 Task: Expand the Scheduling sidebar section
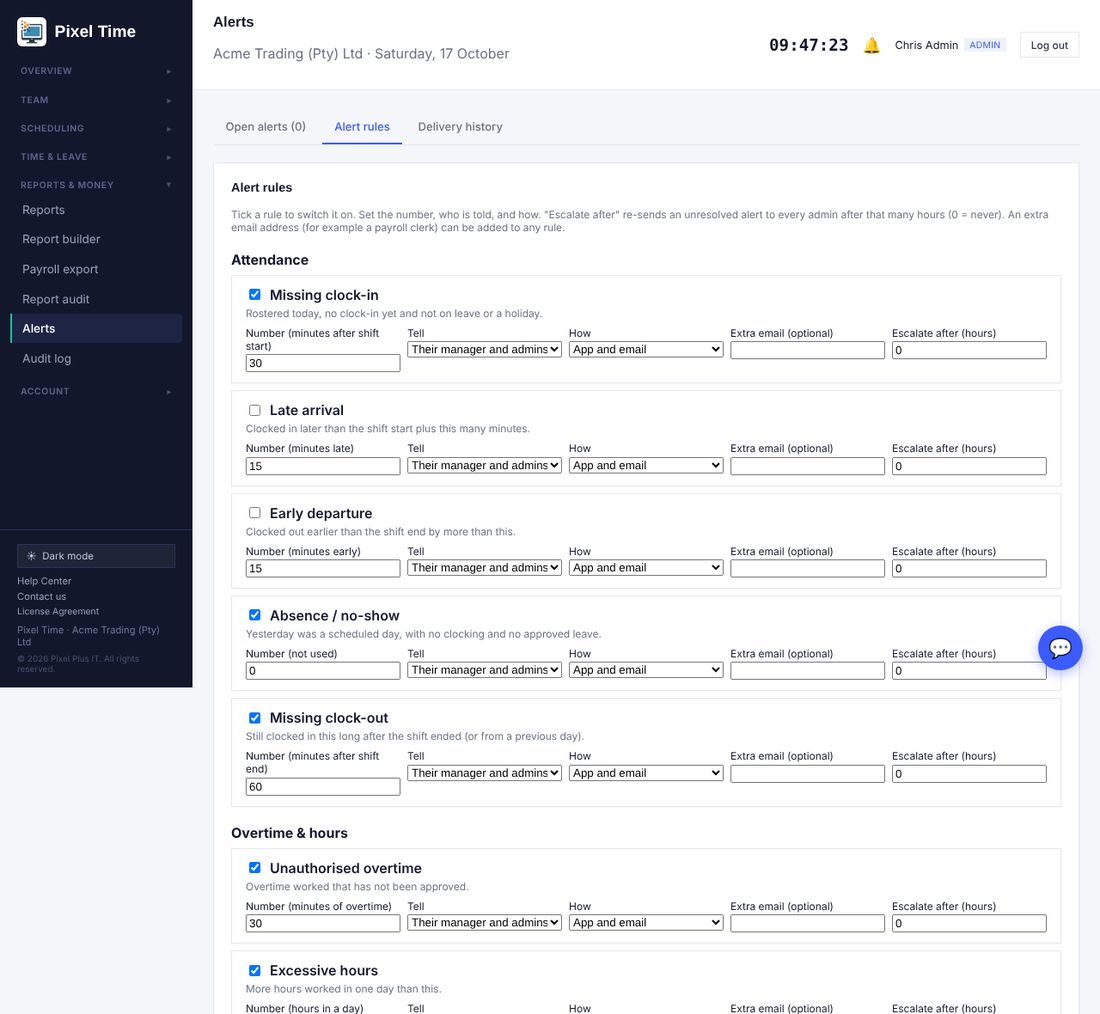96,128
